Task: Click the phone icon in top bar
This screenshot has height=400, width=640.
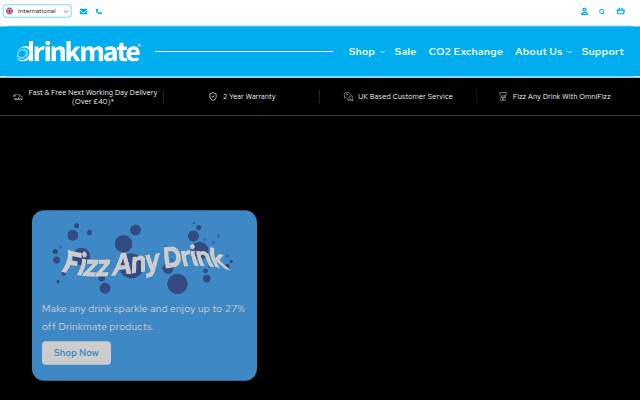Action: (x=99, y=11)
